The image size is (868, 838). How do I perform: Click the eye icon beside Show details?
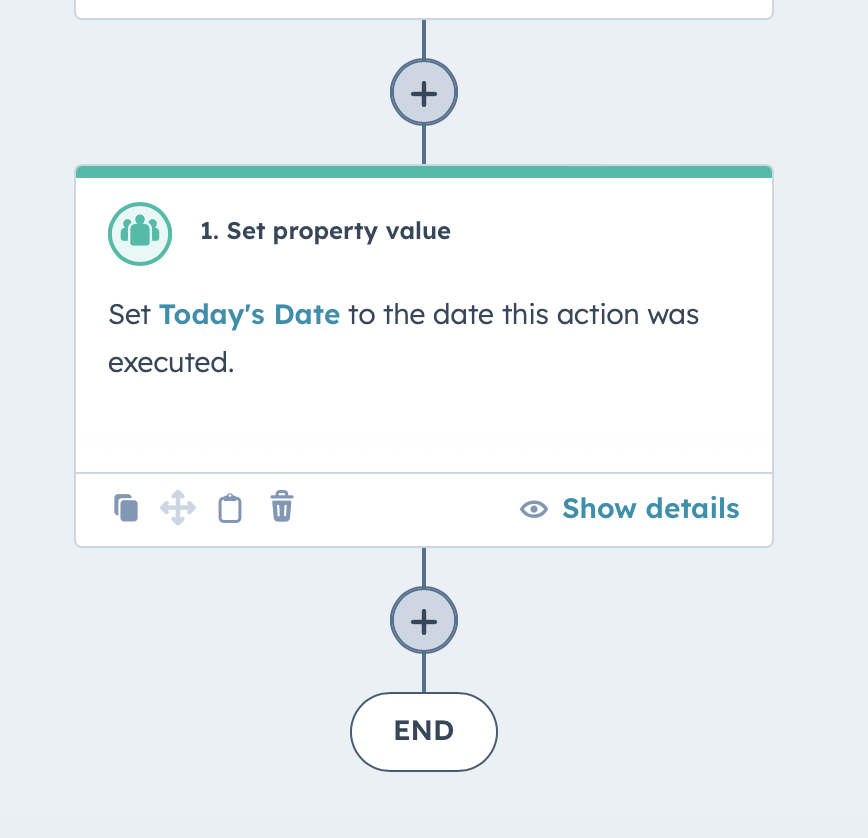point(533,509)
